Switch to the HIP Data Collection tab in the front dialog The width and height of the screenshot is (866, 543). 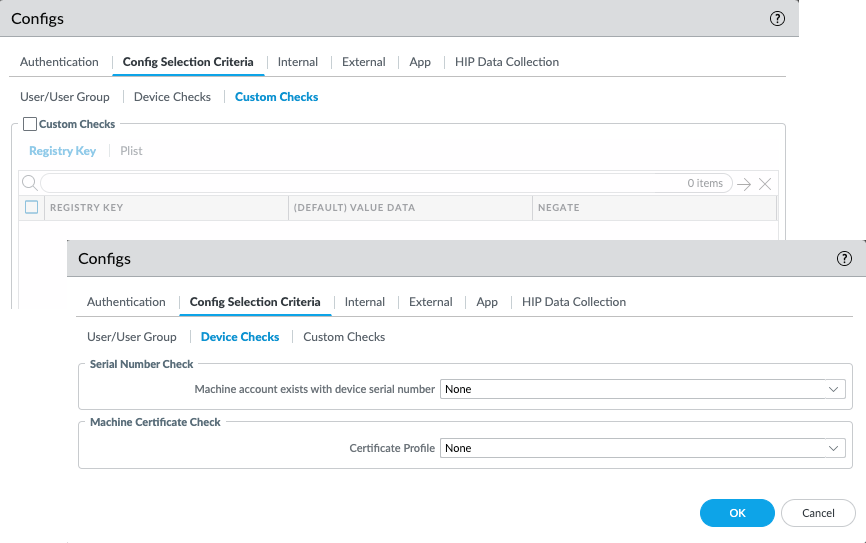click(x=572, y=302)
